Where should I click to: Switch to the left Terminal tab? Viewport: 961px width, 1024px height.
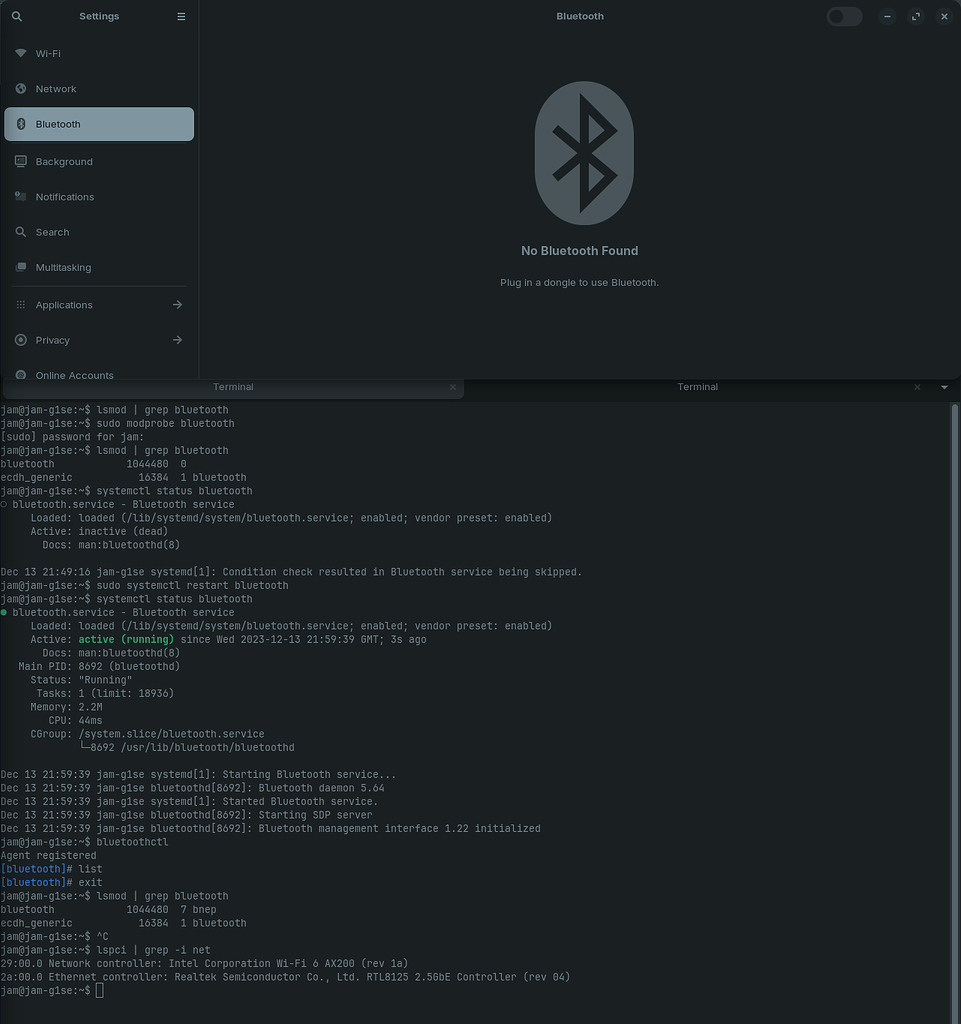point(233,387)
